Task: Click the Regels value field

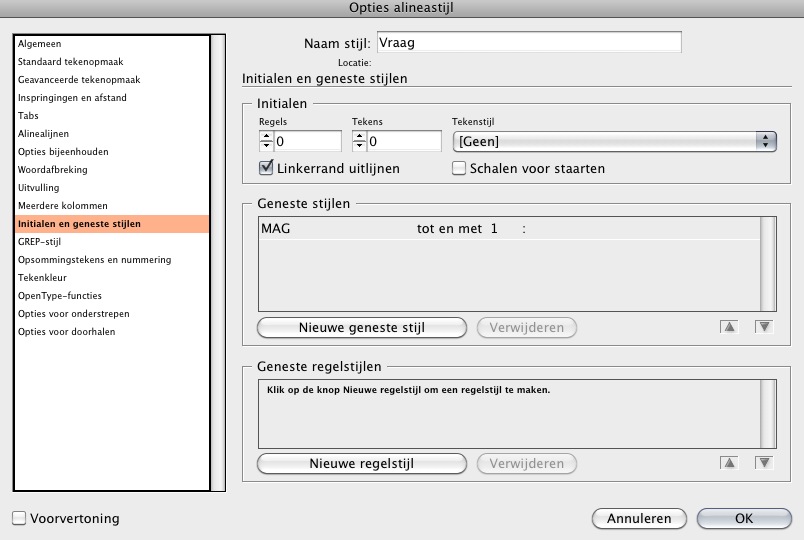Action: tap(308, 141)
